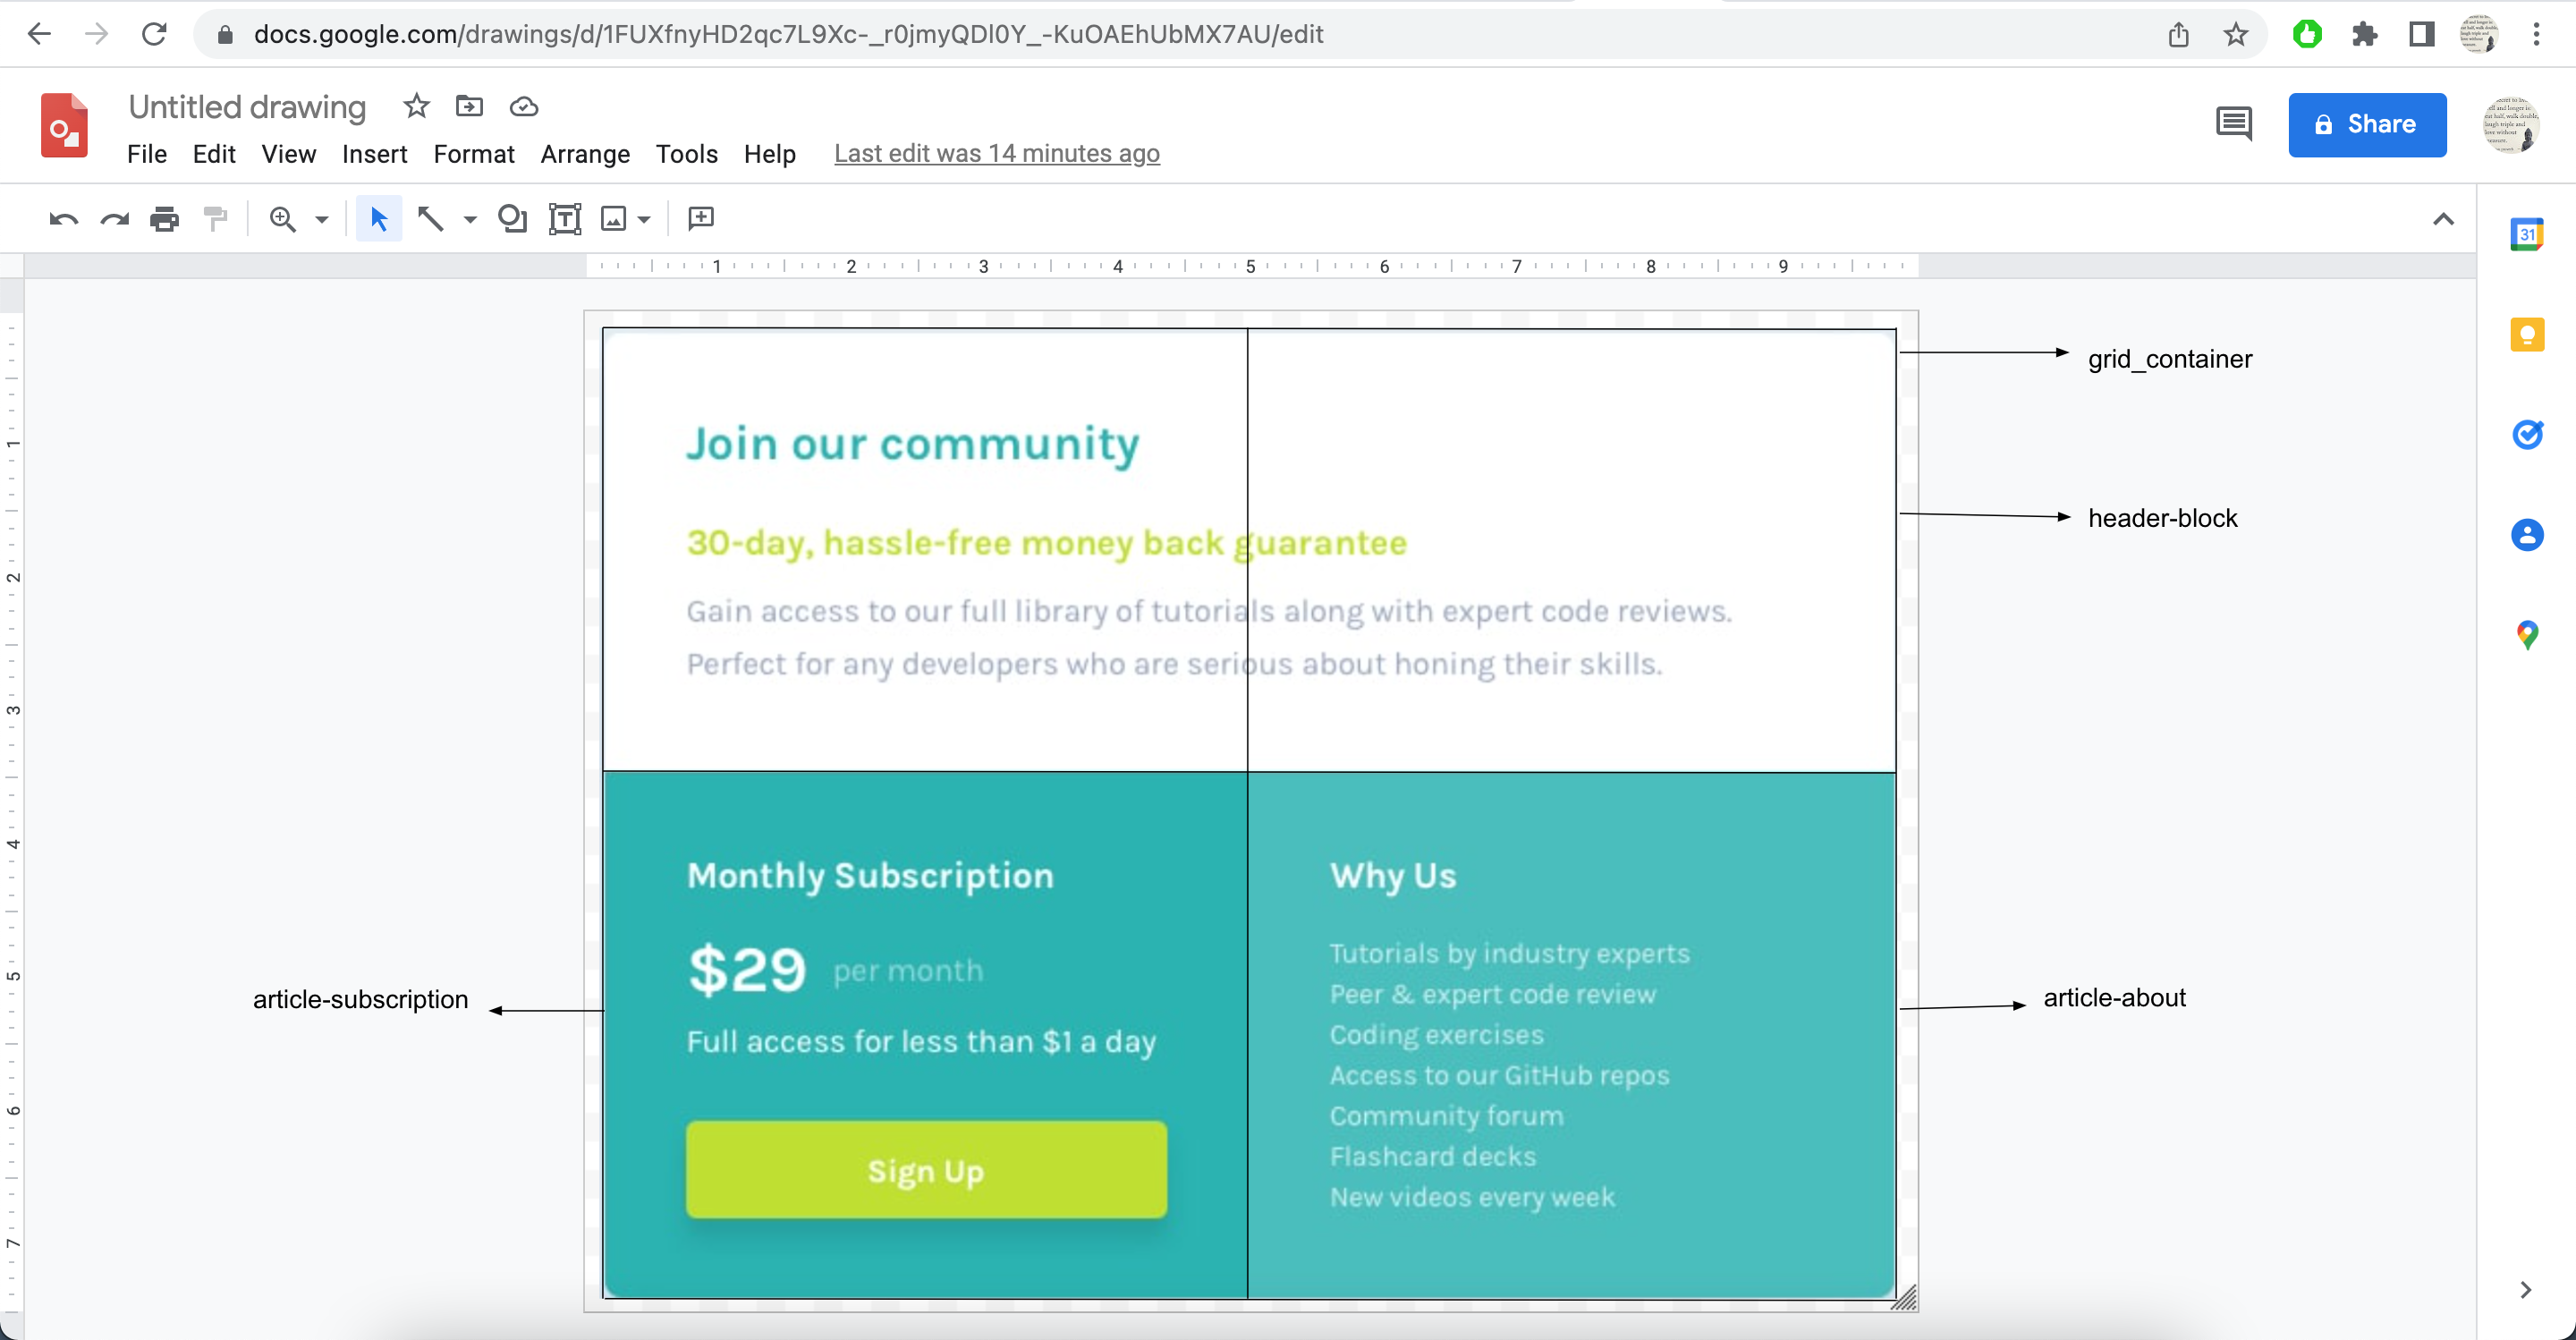Image resolution: width=2576 pixels, height=1340 pixels.
Task: Move drawing using folder icon
Action: pos(469,106)
